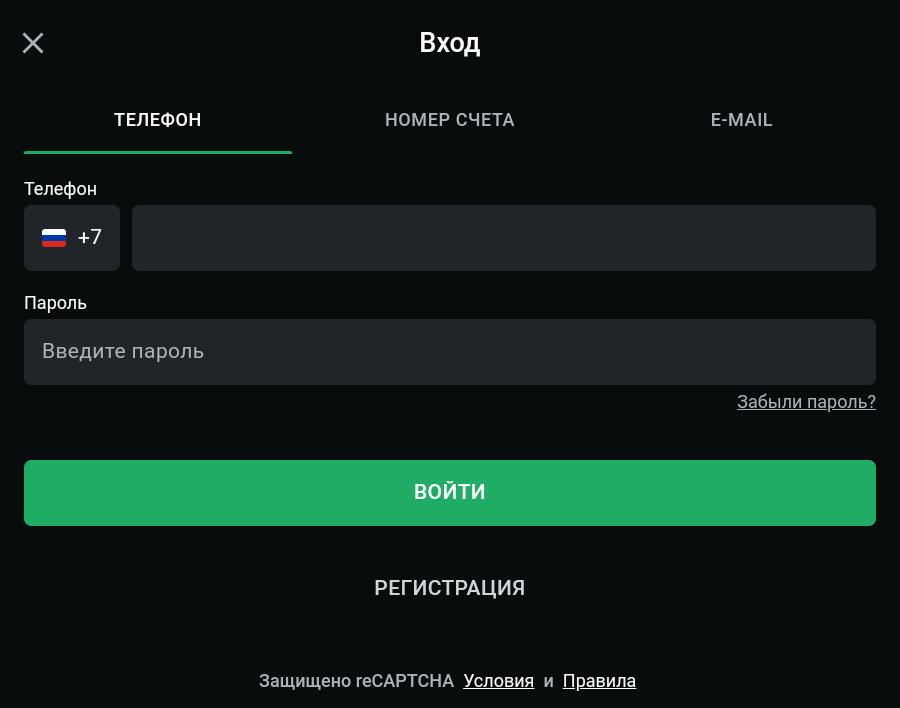Click the Вход dialog heading
The height and width of the screenshot is (708, 900).
450,43
